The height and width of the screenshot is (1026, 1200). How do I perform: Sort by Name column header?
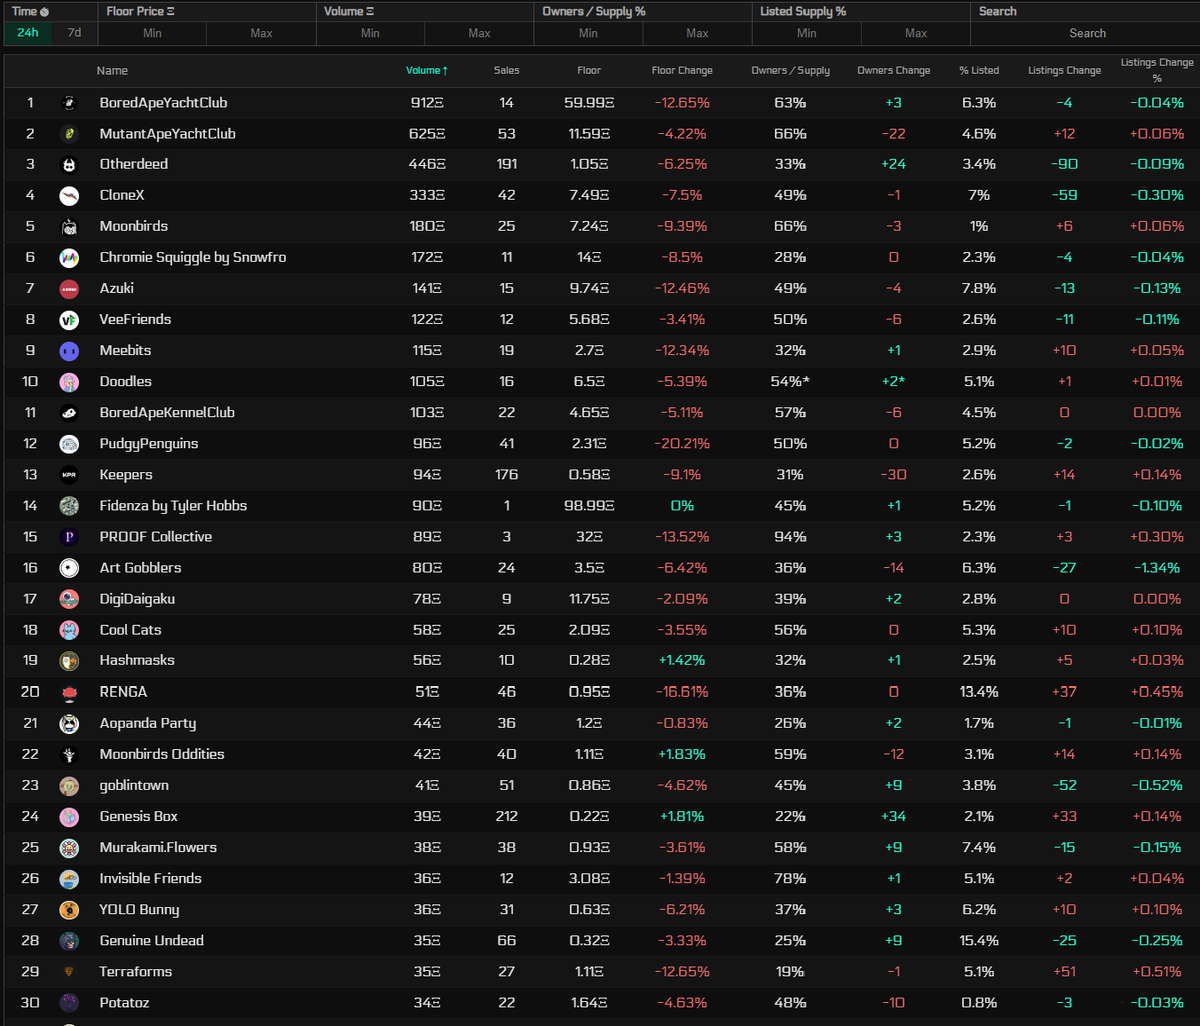[x=112, y=70]
